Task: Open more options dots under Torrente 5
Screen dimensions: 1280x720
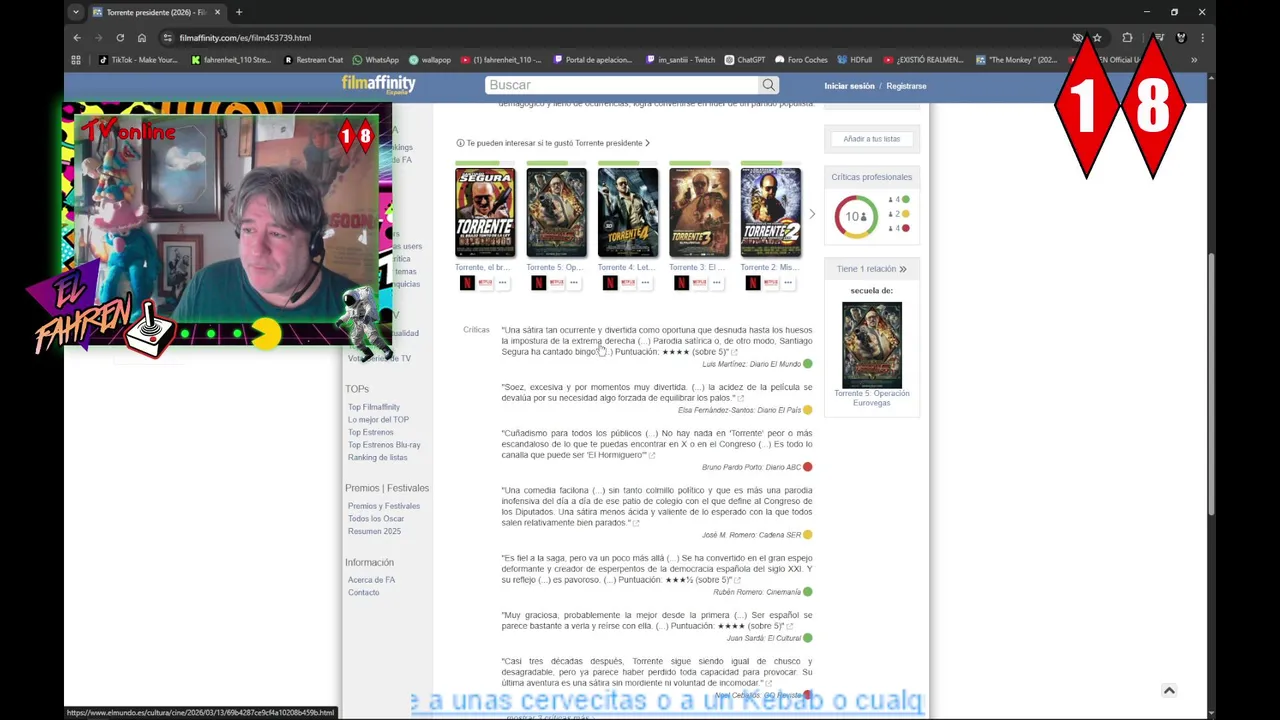Action: pos(574,283)
